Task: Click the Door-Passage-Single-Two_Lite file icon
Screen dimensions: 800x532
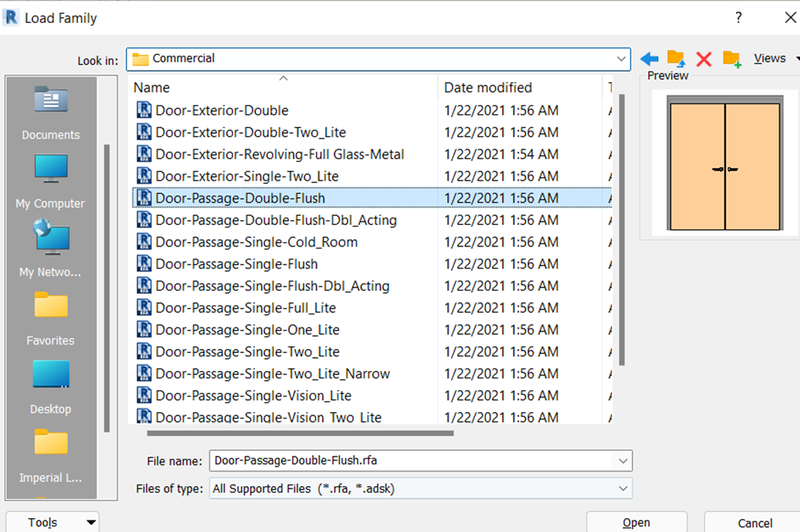Action: point(144,351)
